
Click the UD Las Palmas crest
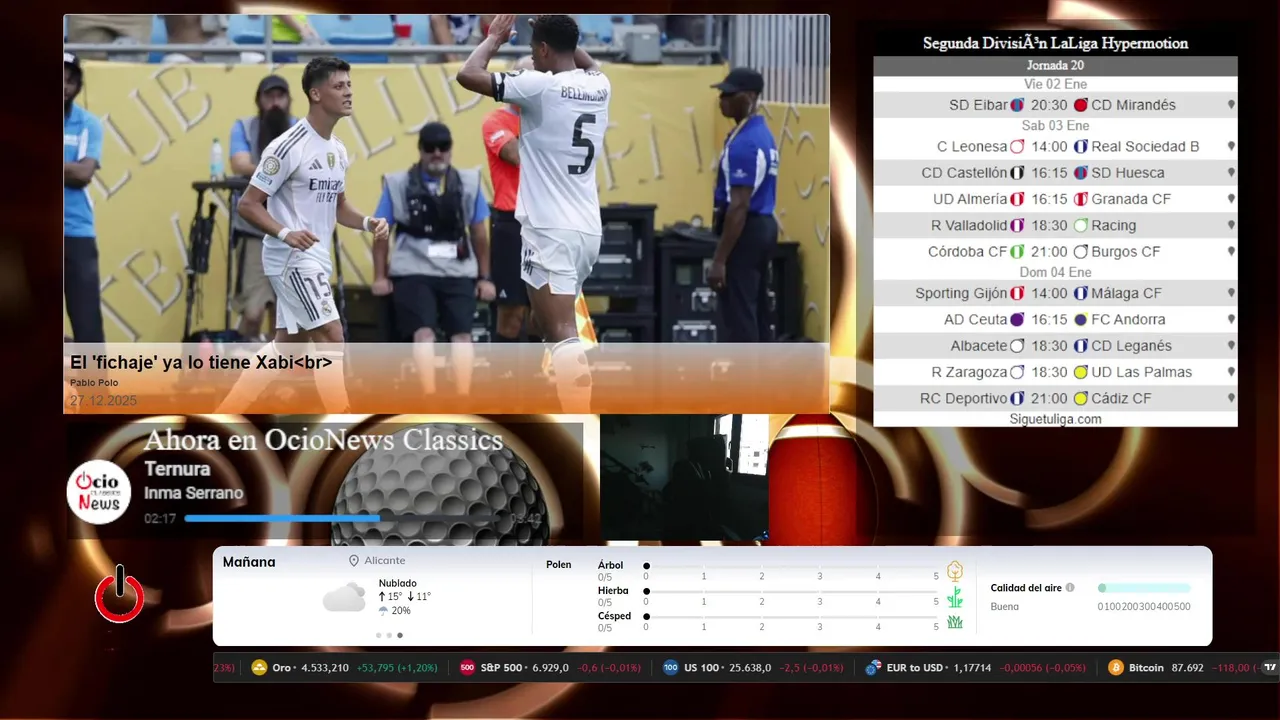pos(1080,372)
